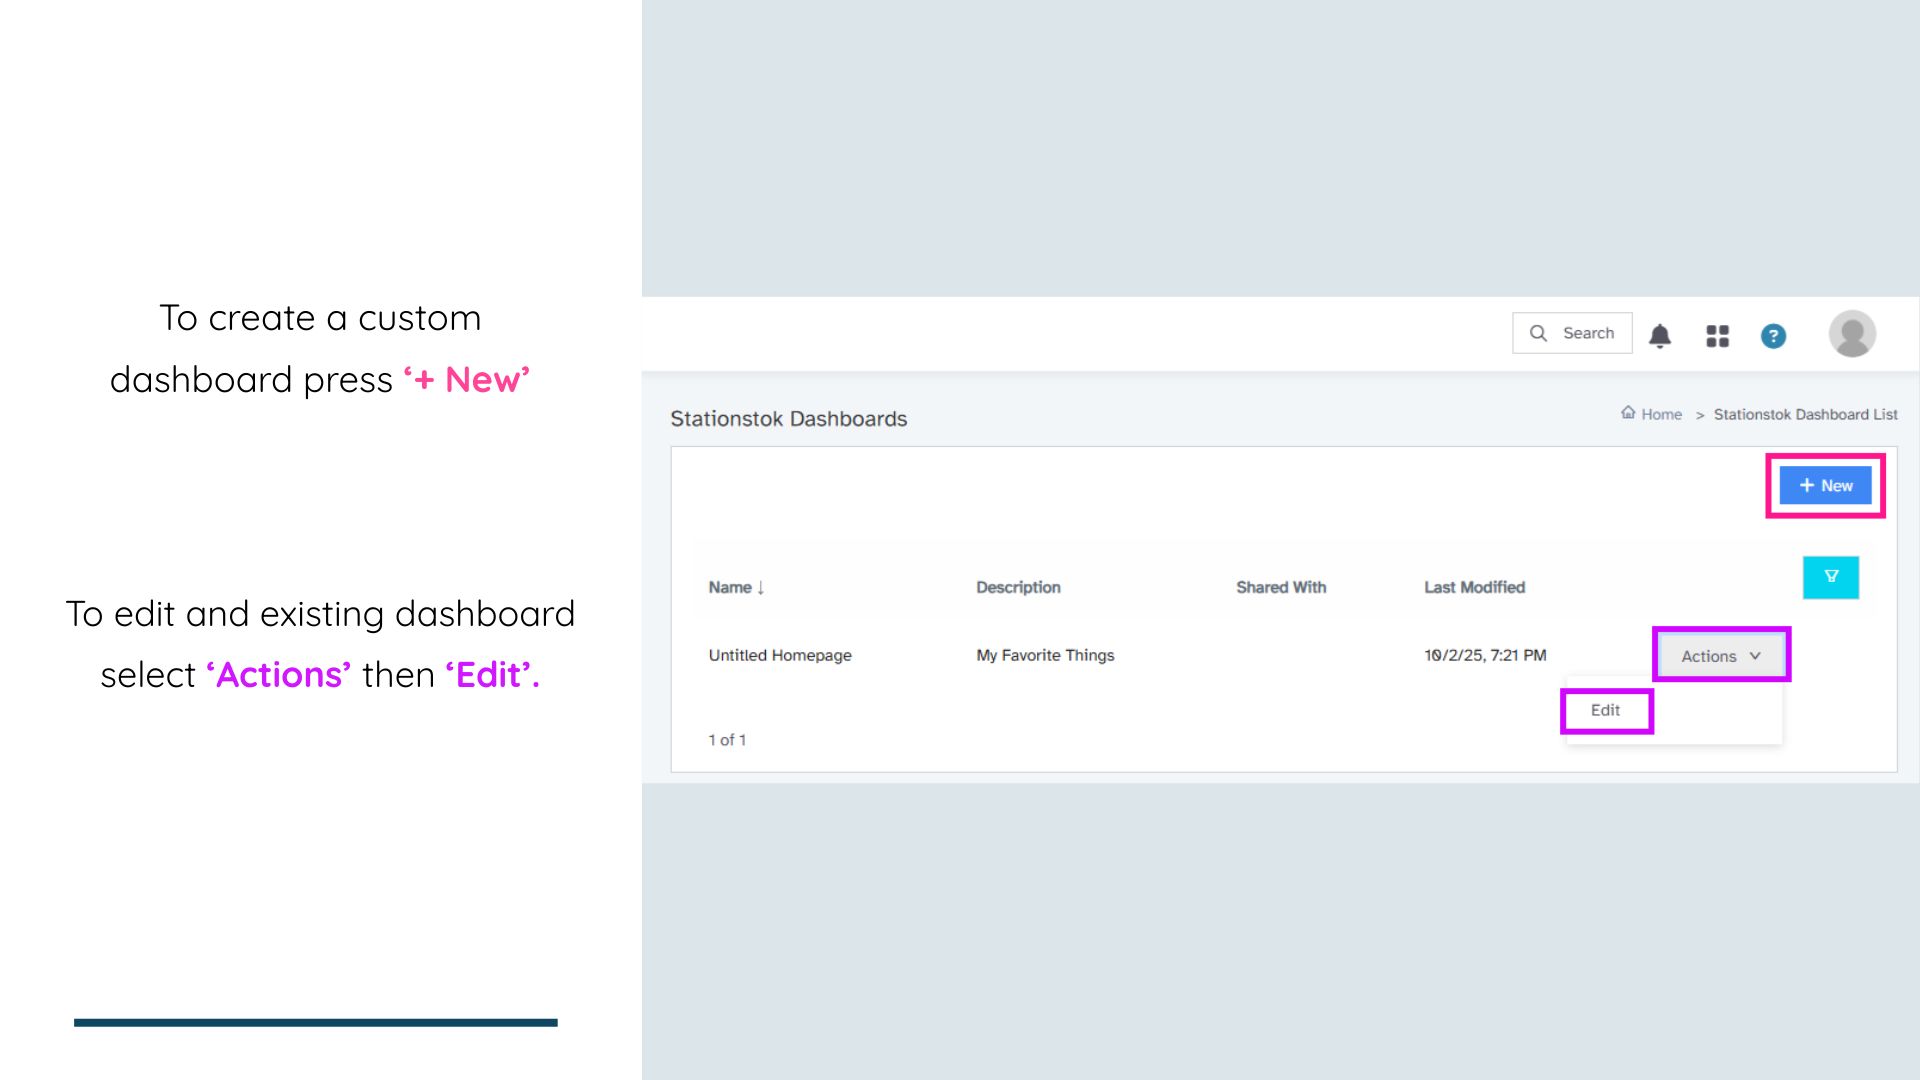
Task: Click the cyan filter icon button
Action: pos(1830,577)
